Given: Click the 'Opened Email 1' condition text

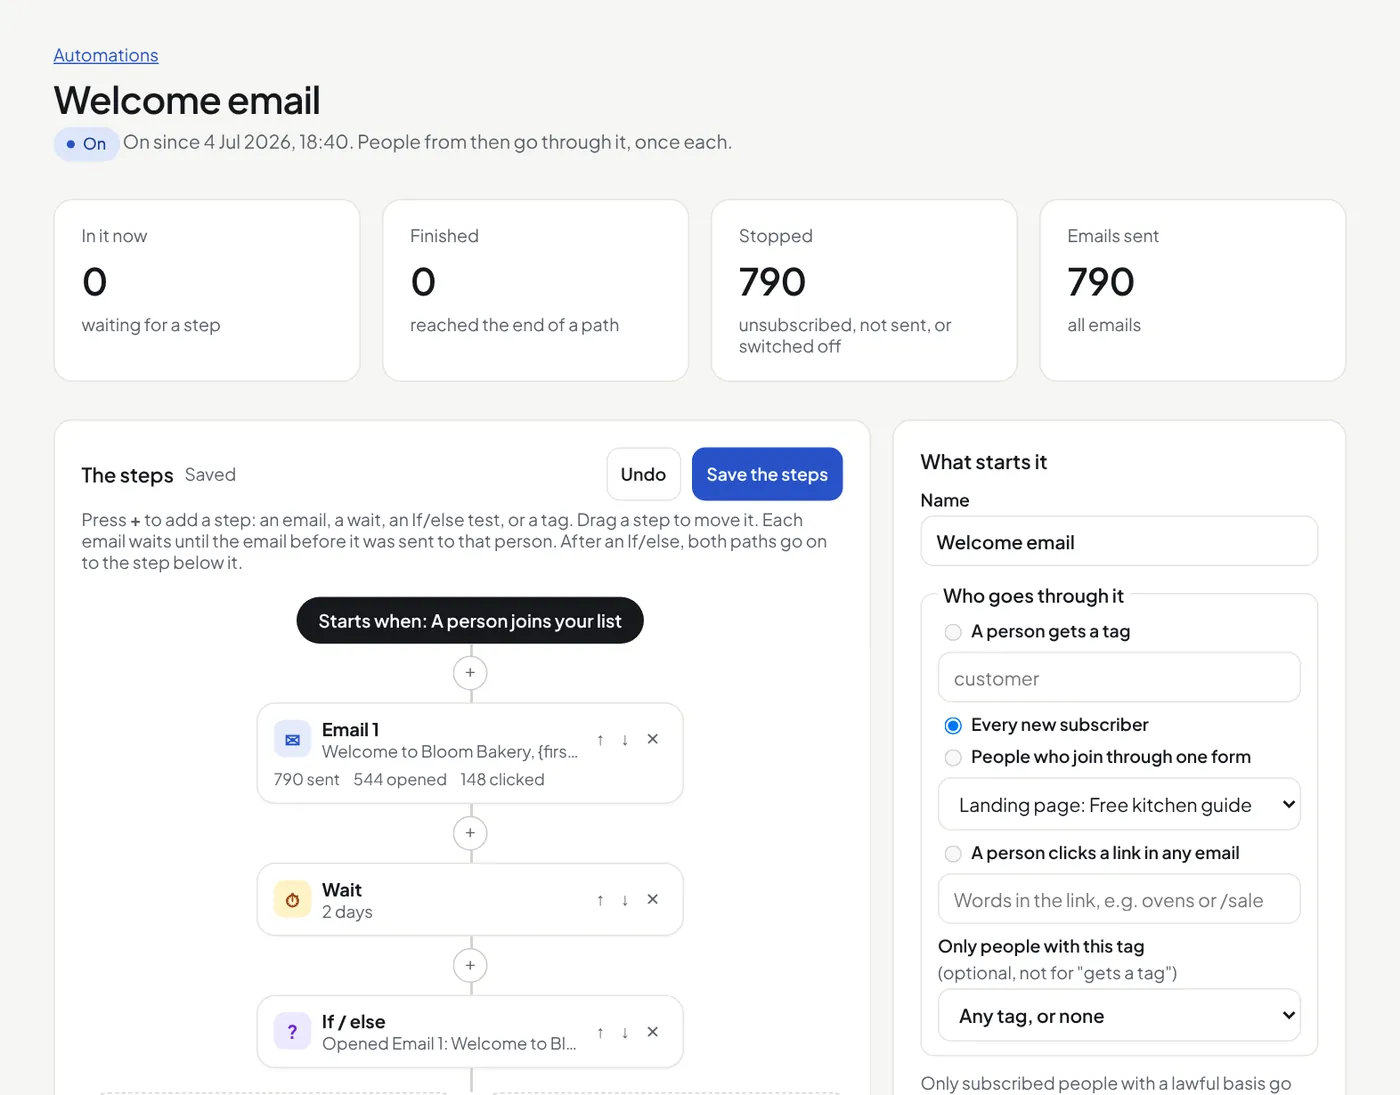Looking at the screenshot, I should pyautogui.click(x=449, y=1043).
